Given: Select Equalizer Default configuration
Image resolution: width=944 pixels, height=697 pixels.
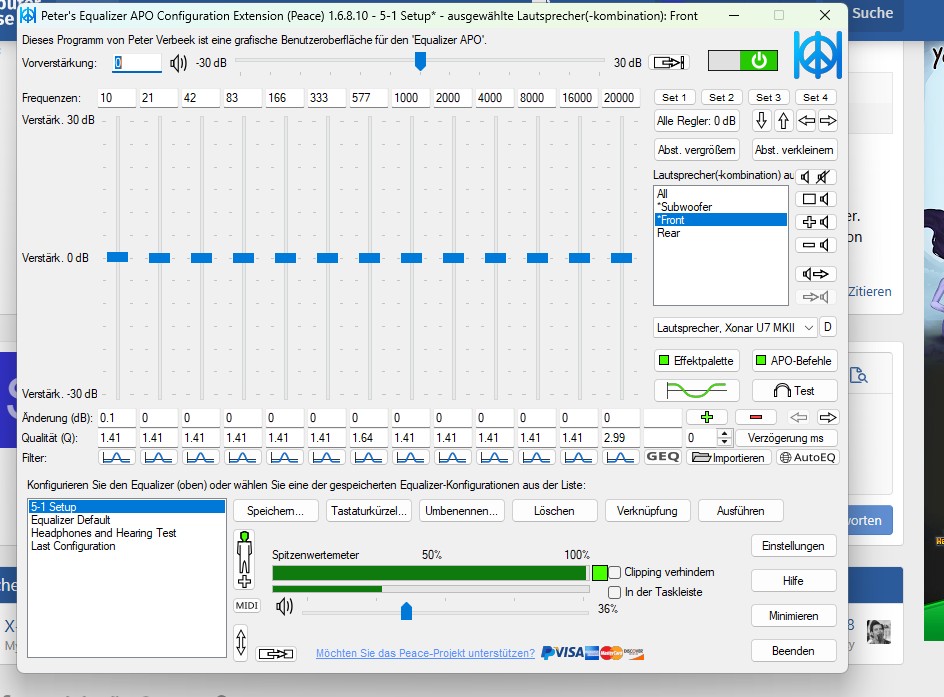Looking at the screenshot, I should point(126,520).
